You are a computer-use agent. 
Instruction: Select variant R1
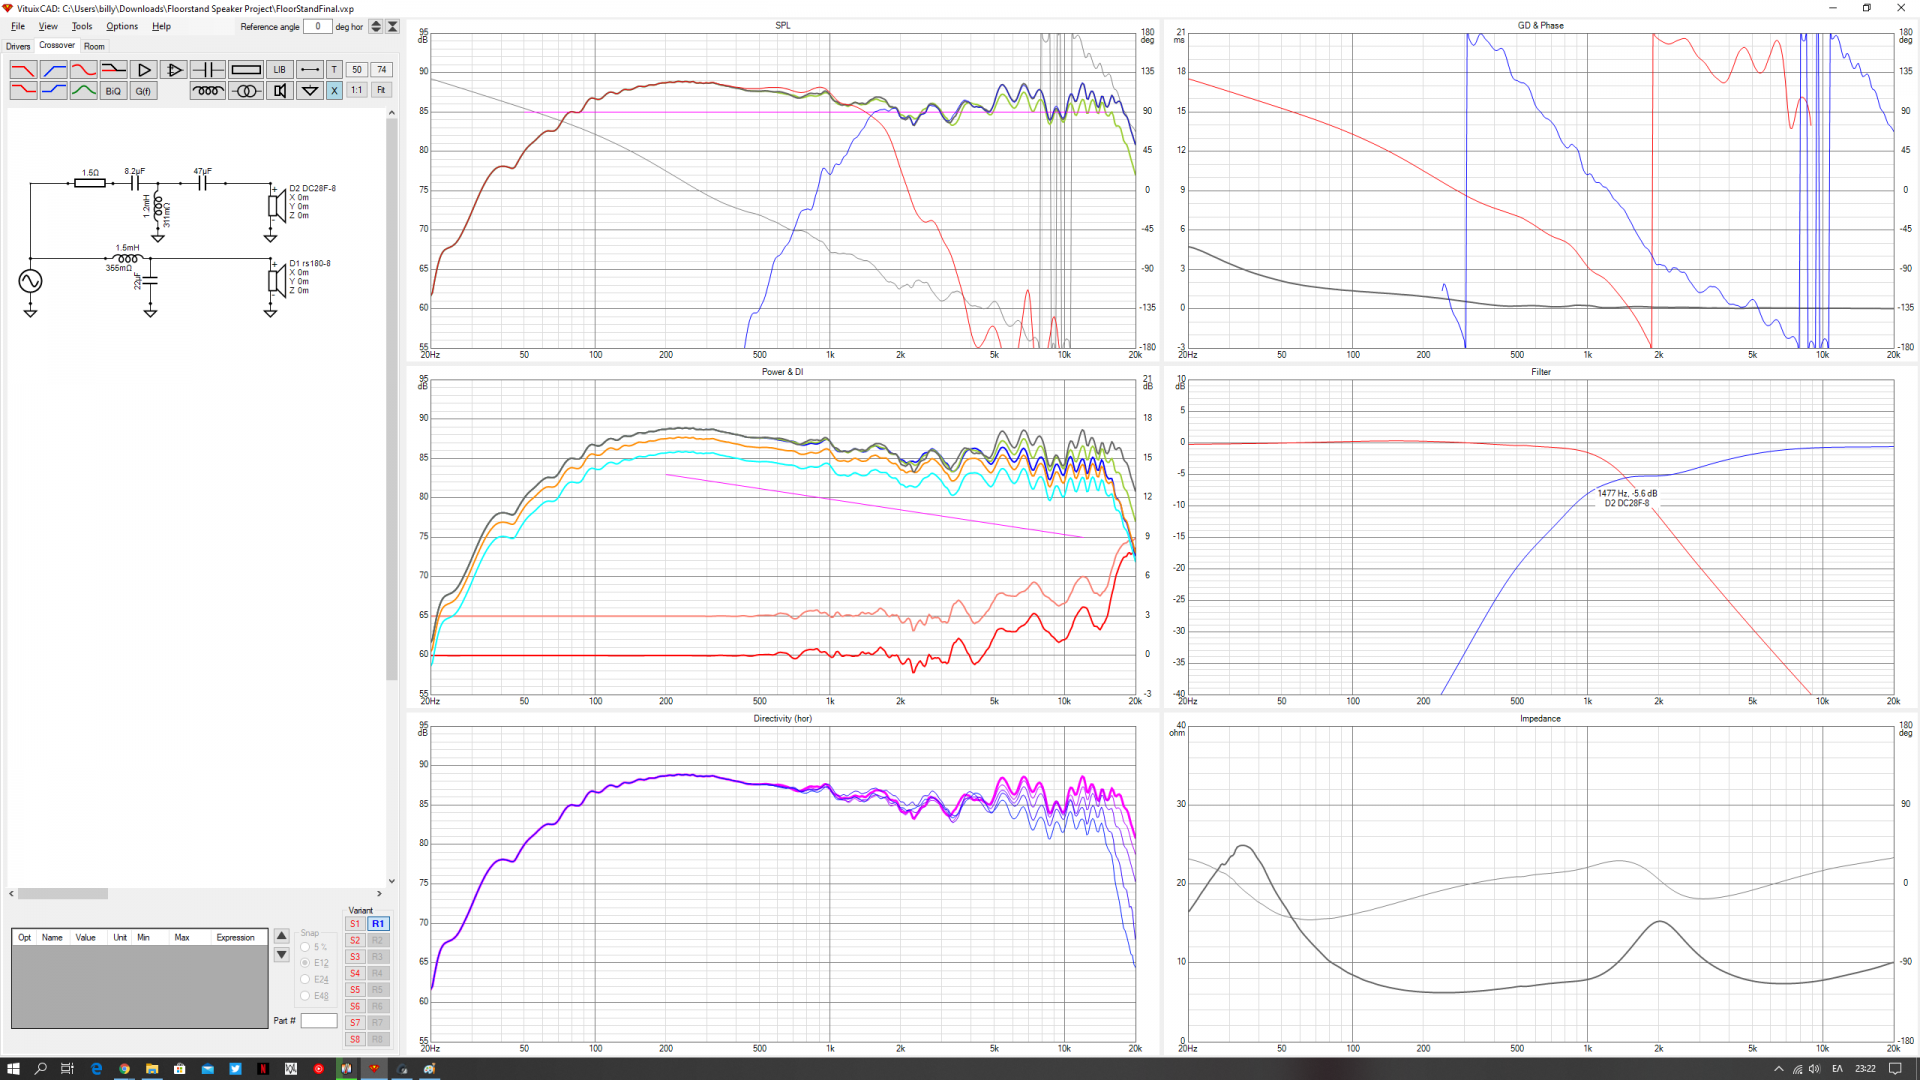click(x=378, y=924)
